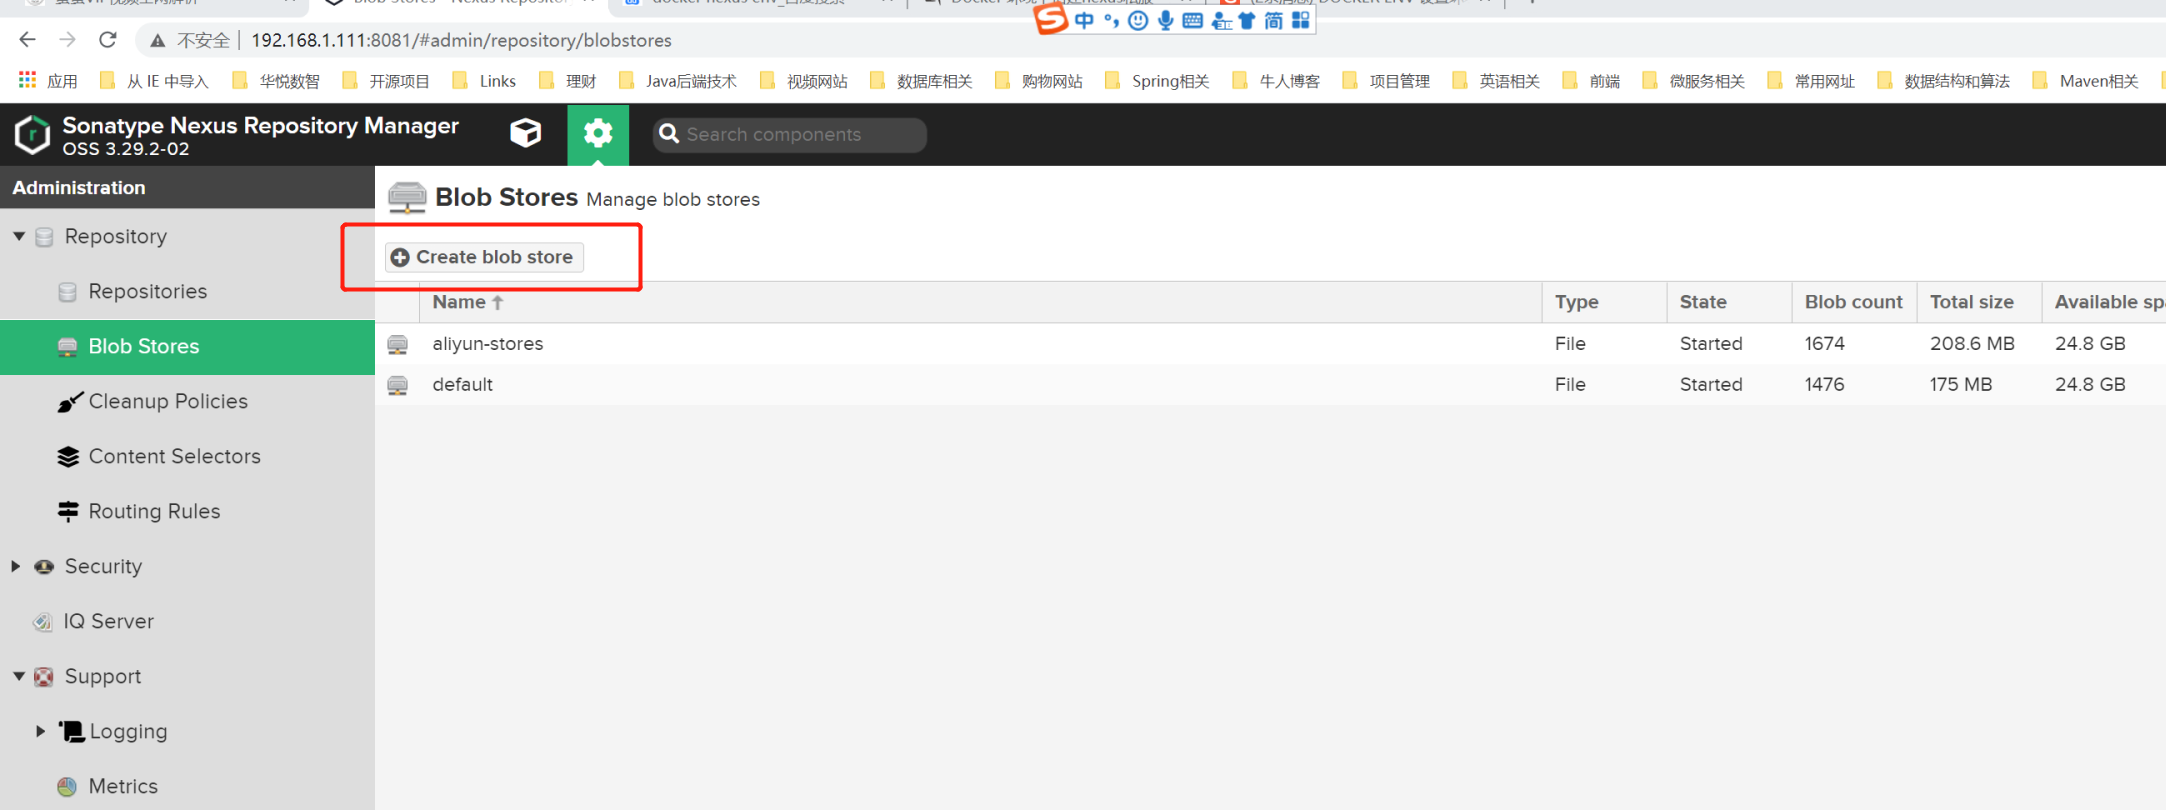The image size is (2166, 810).
Task: Click the Logging terminal icon
Action: [x=71, y=732]
